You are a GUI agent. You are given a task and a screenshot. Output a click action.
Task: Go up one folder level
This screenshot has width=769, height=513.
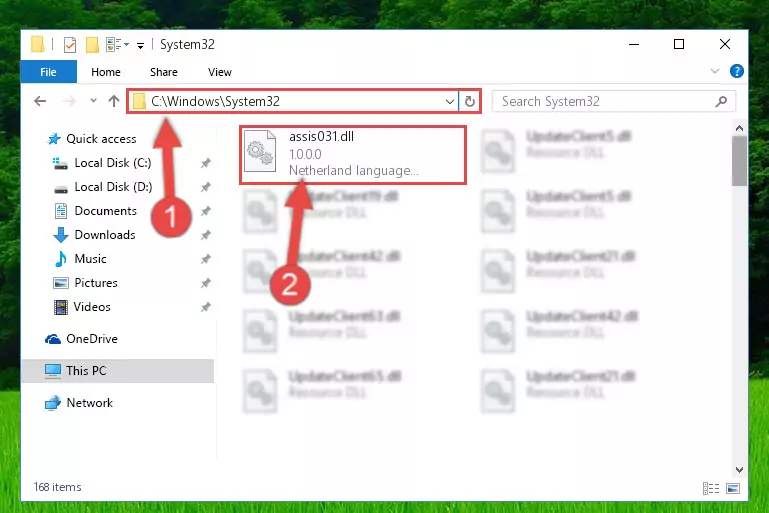114,101
